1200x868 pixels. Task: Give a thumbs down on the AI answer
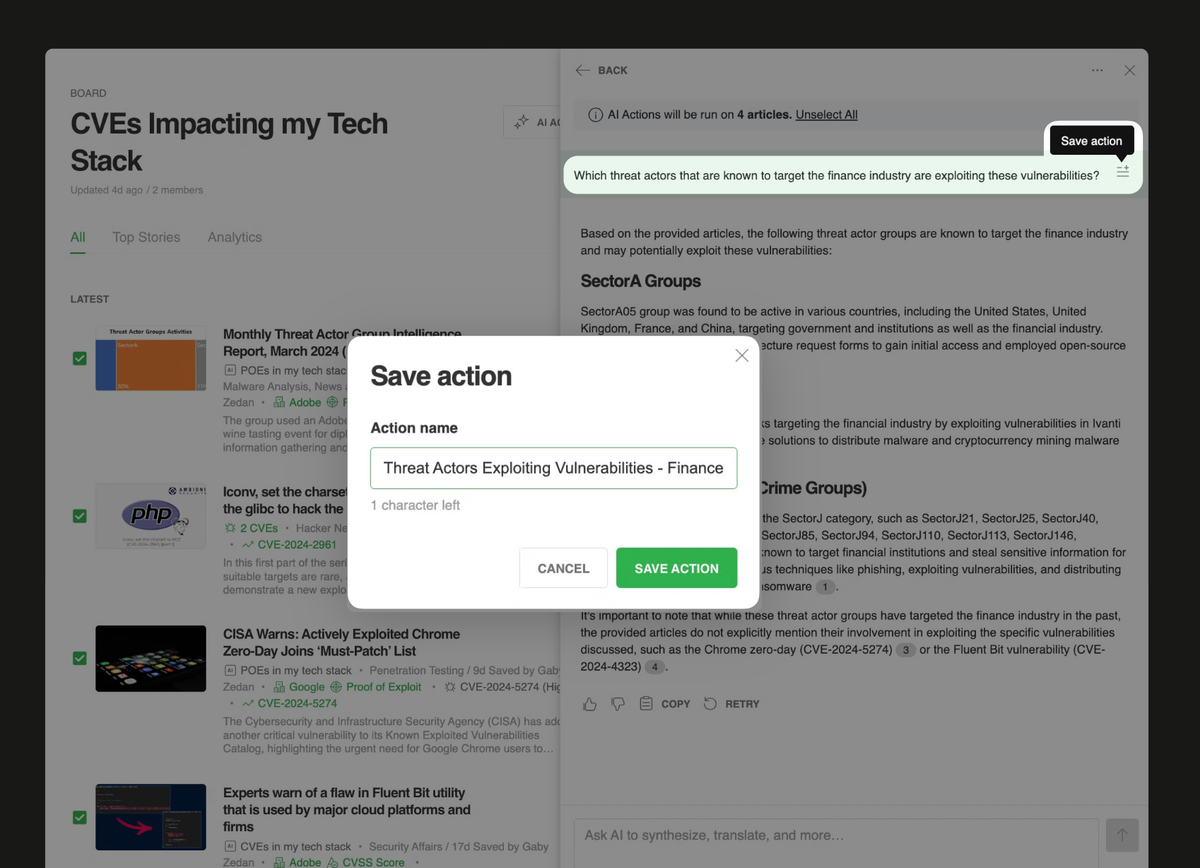[617, 704]
